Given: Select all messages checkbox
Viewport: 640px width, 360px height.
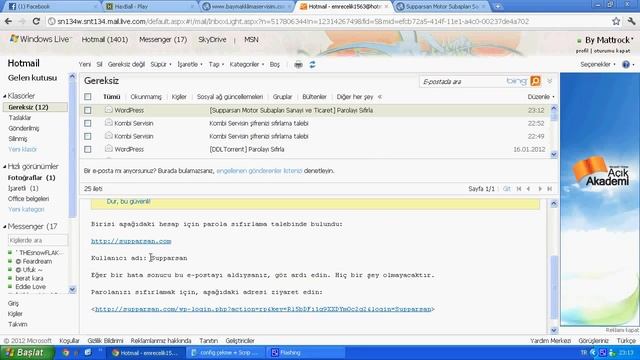Looking at the screenshot, I should point(87,97).
